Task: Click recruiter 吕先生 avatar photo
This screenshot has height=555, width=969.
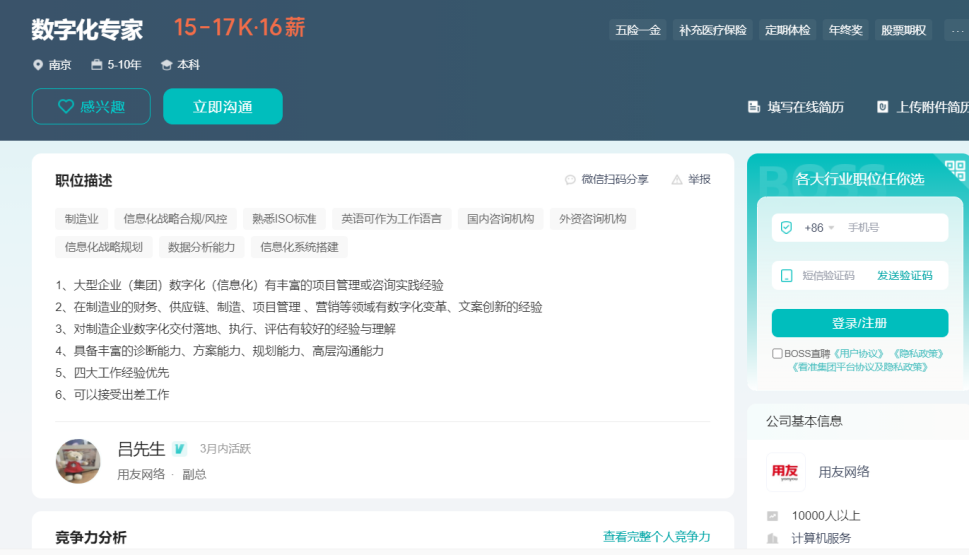Action: (78, 461)
